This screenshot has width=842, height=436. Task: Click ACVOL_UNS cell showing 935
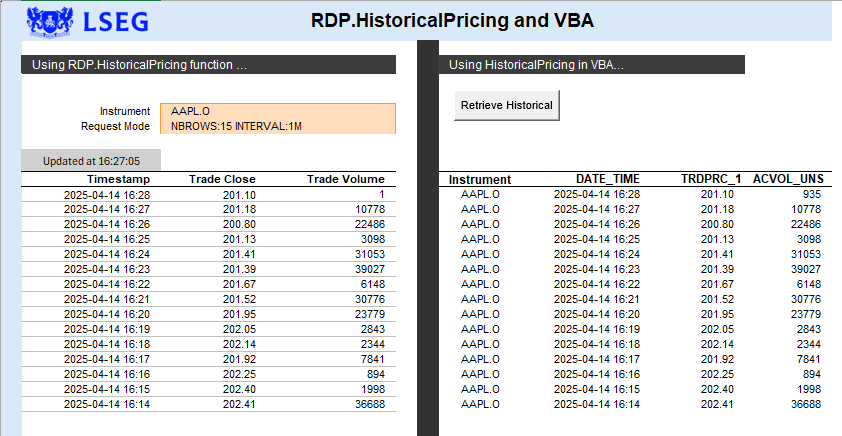click(x=812, y=194)
